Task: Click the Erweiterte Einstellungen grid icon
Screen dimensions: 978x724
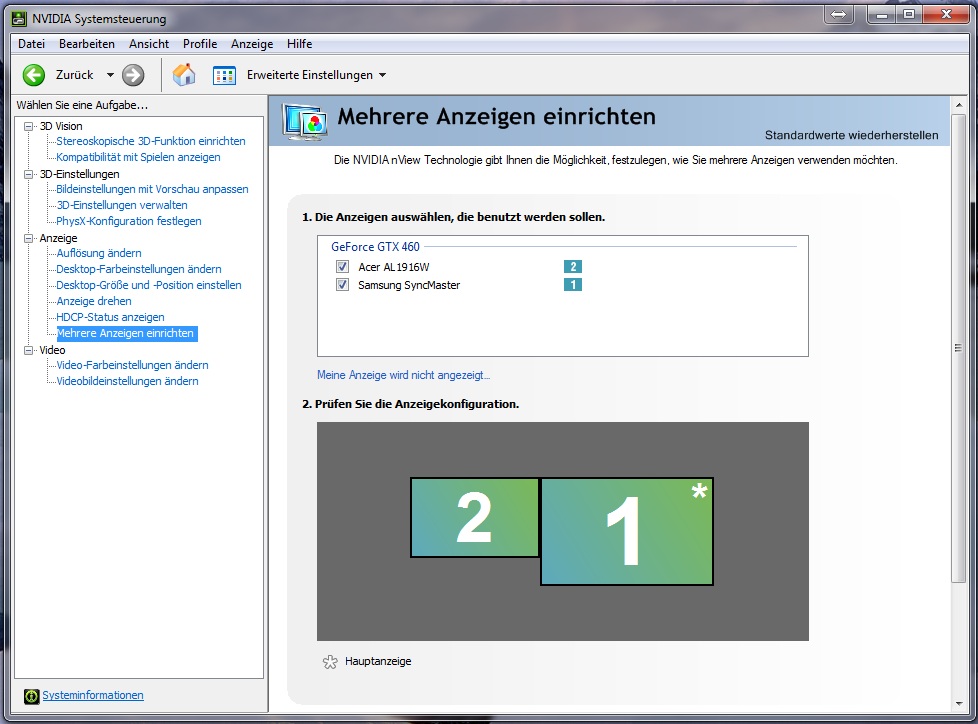Action: click(224, 75)
